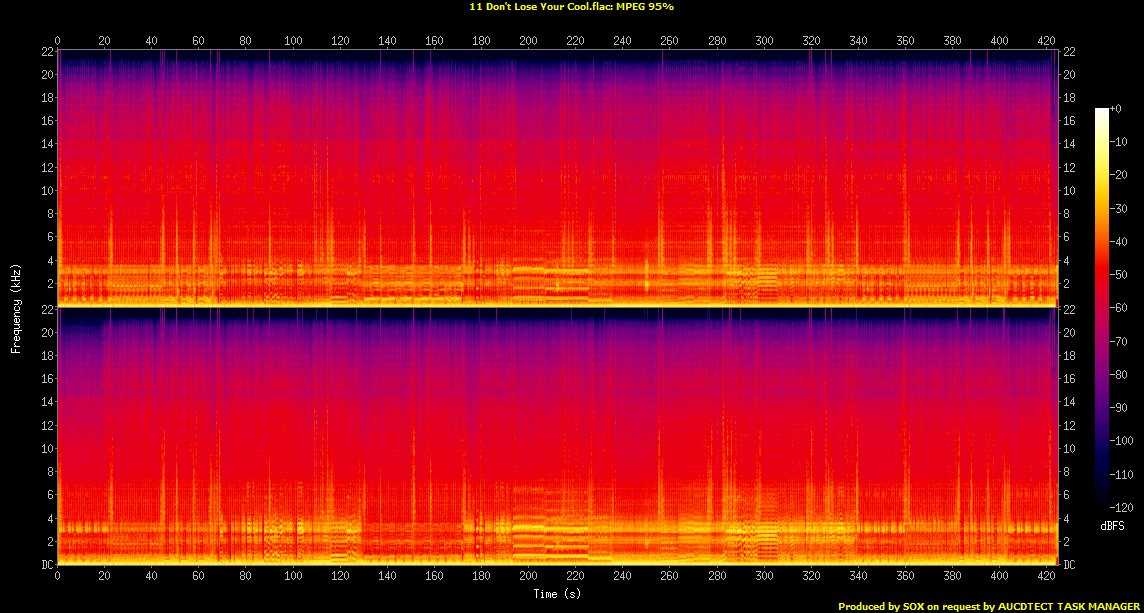Click the 420 mark on the bottom time axis
Screen dimensions: 1144x613
pyautogui.click(x=1046, y=577)
